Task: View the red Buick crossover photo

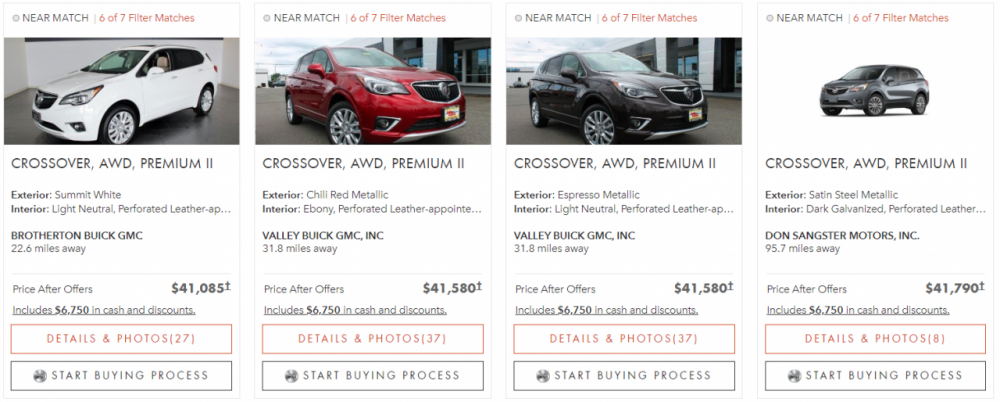Action: (372, 91)
